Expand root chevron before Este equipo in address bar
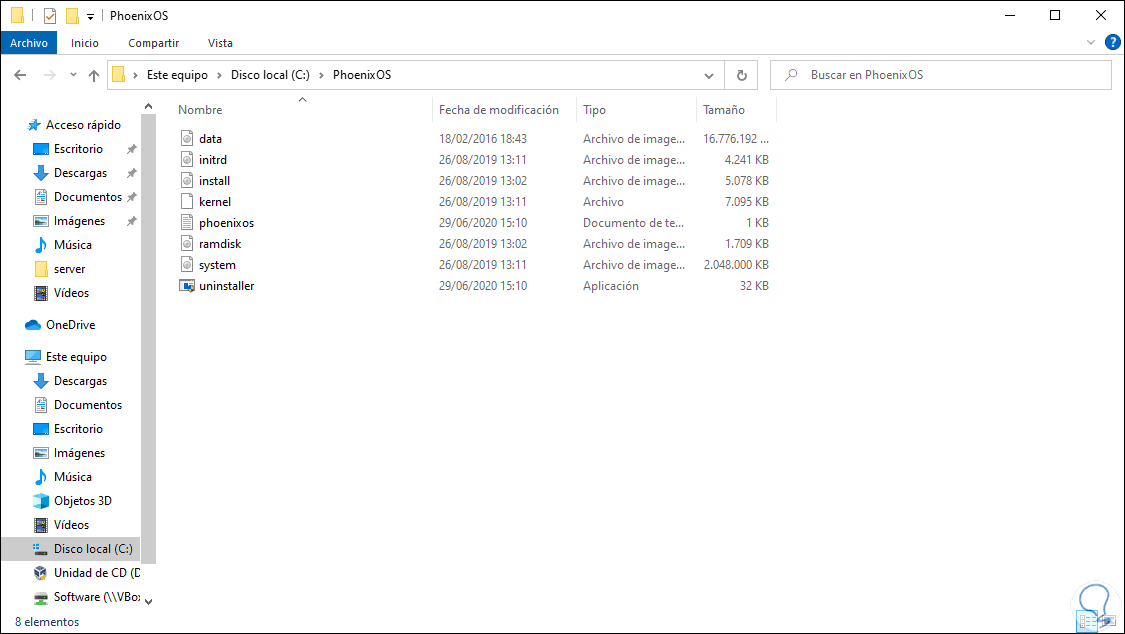Viewport: 1125px width, 634px height. (135, 75)
